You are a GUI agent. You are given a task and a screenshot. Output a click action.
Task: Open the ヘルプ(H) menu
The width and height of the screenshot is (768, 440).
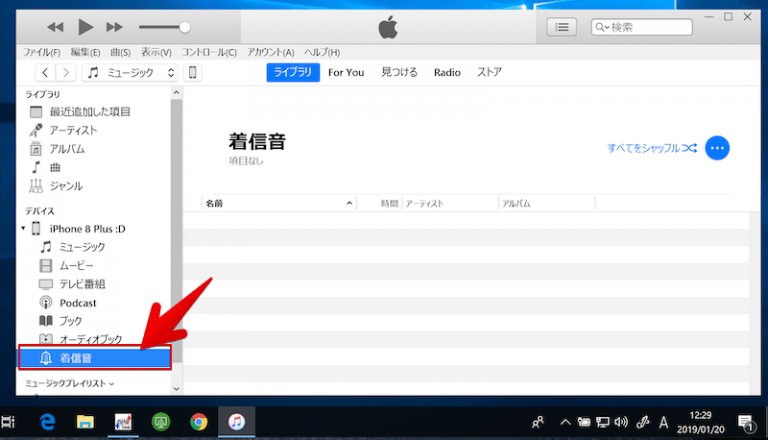click(322, 52)
